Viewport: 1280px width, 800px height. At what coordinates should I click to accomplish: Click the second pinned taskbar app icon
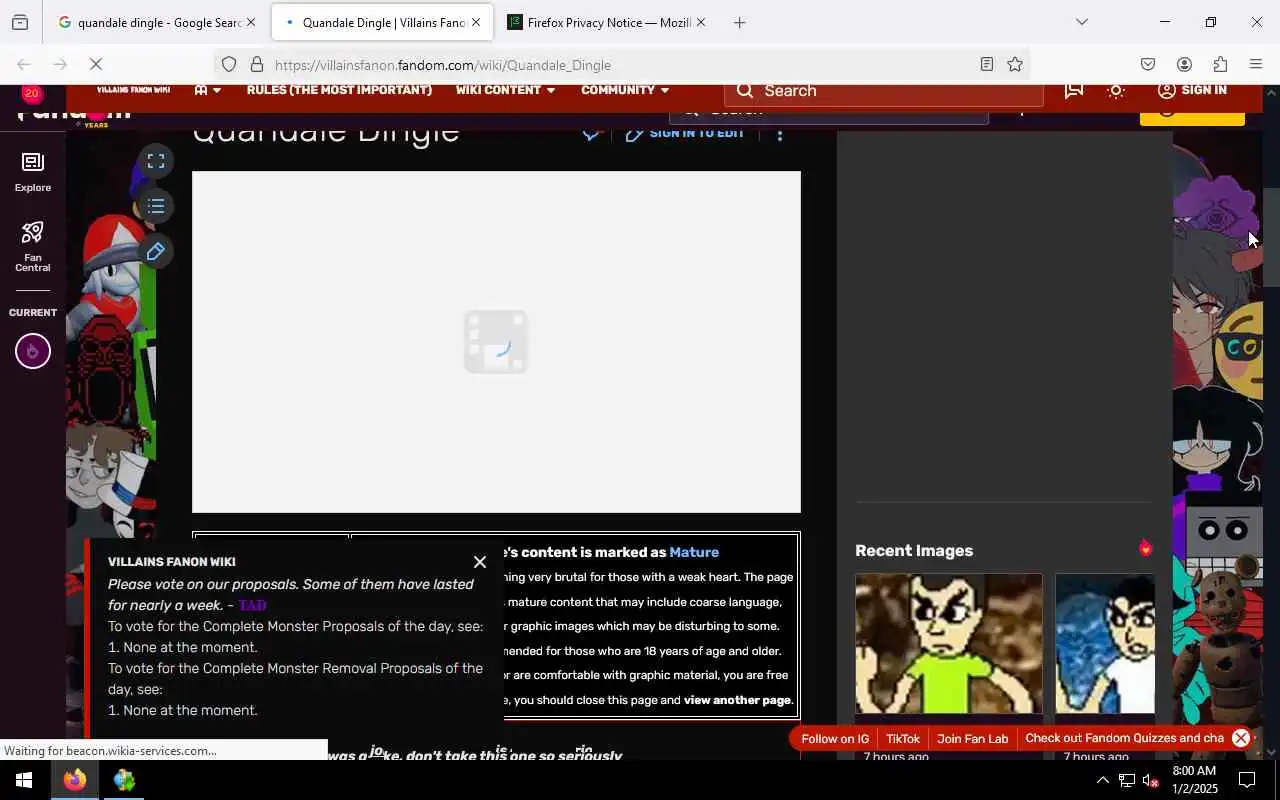pyautogui.click(x=124, y=780)
